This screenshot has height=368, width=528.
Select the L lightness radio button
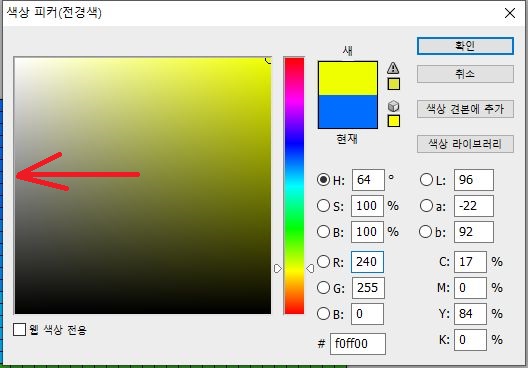click(x=426, y=180)
